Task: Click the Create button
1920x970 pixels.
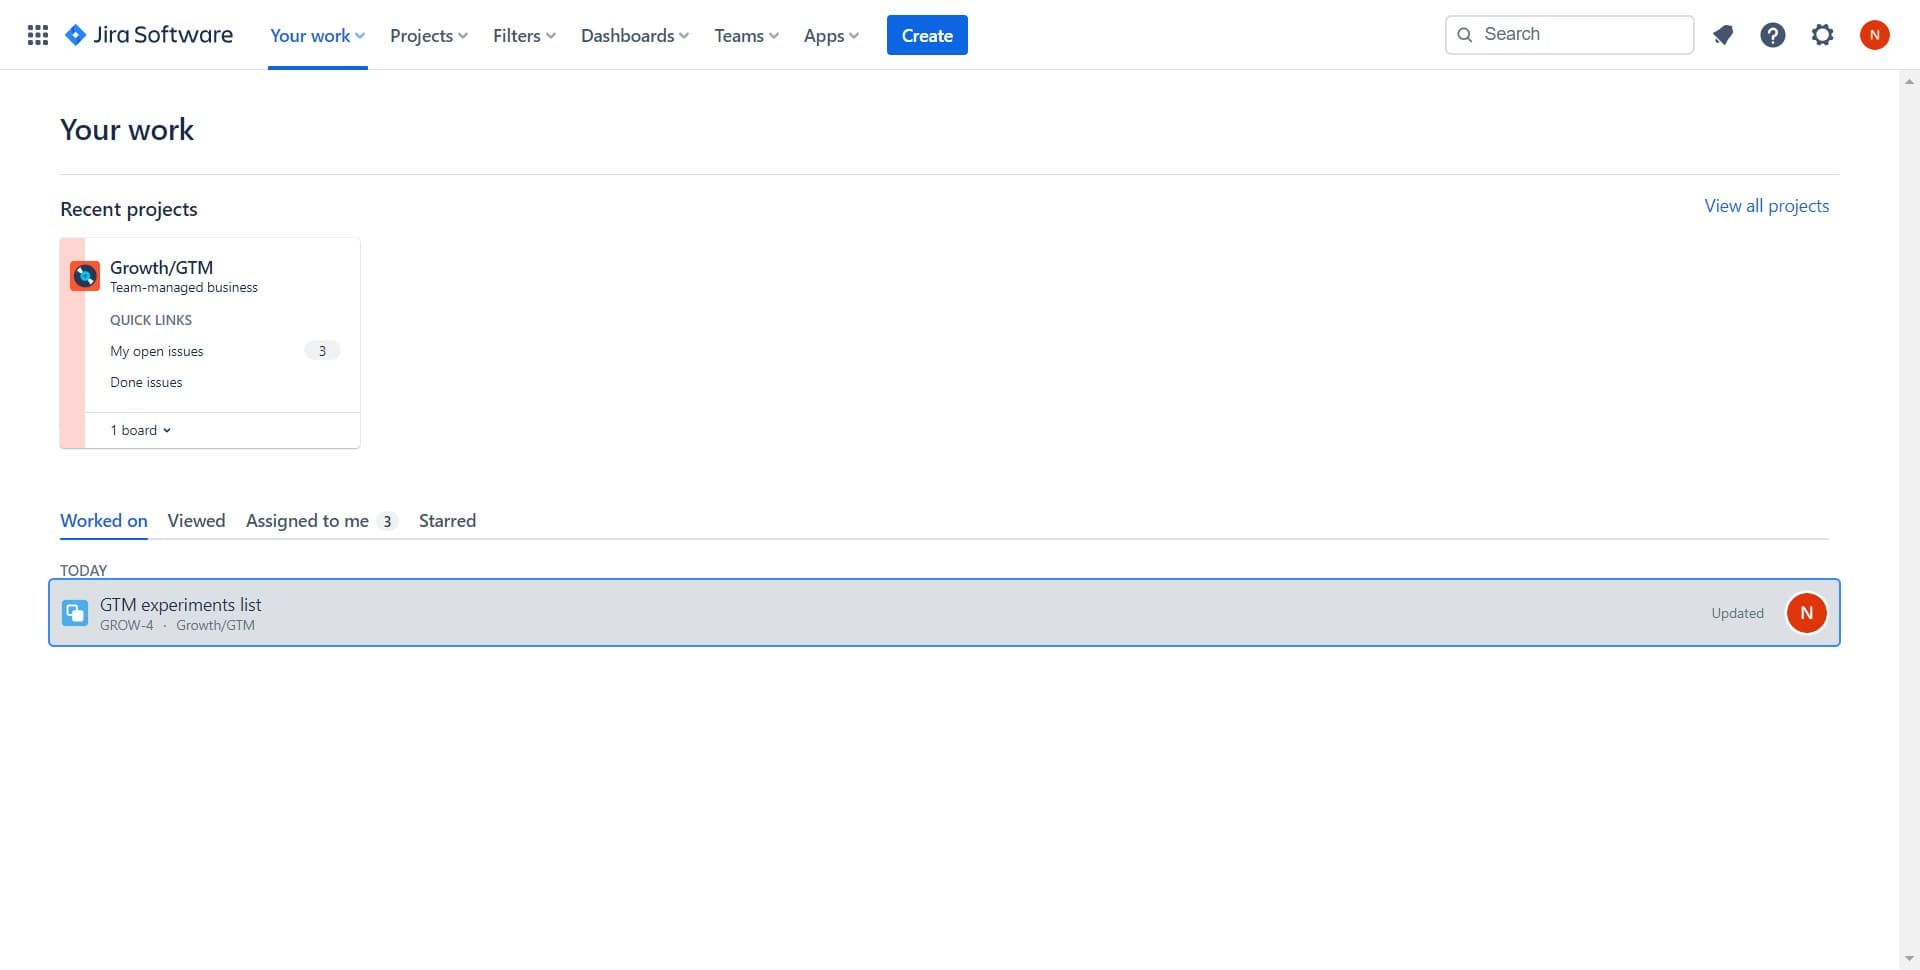Action: [x=927, y=34]
